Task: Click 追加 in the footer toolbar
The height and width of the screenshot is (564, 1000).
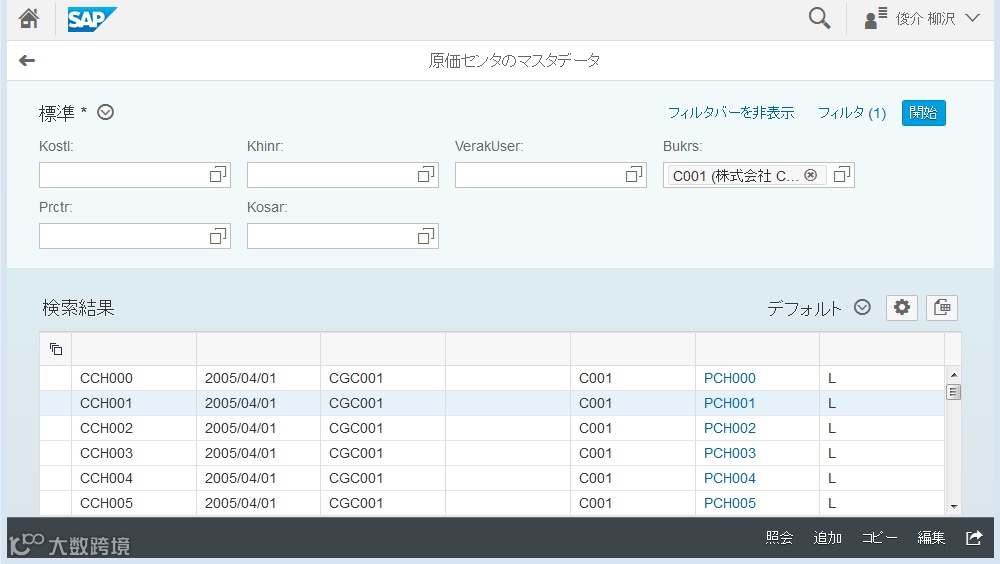Action: point(827,538)
